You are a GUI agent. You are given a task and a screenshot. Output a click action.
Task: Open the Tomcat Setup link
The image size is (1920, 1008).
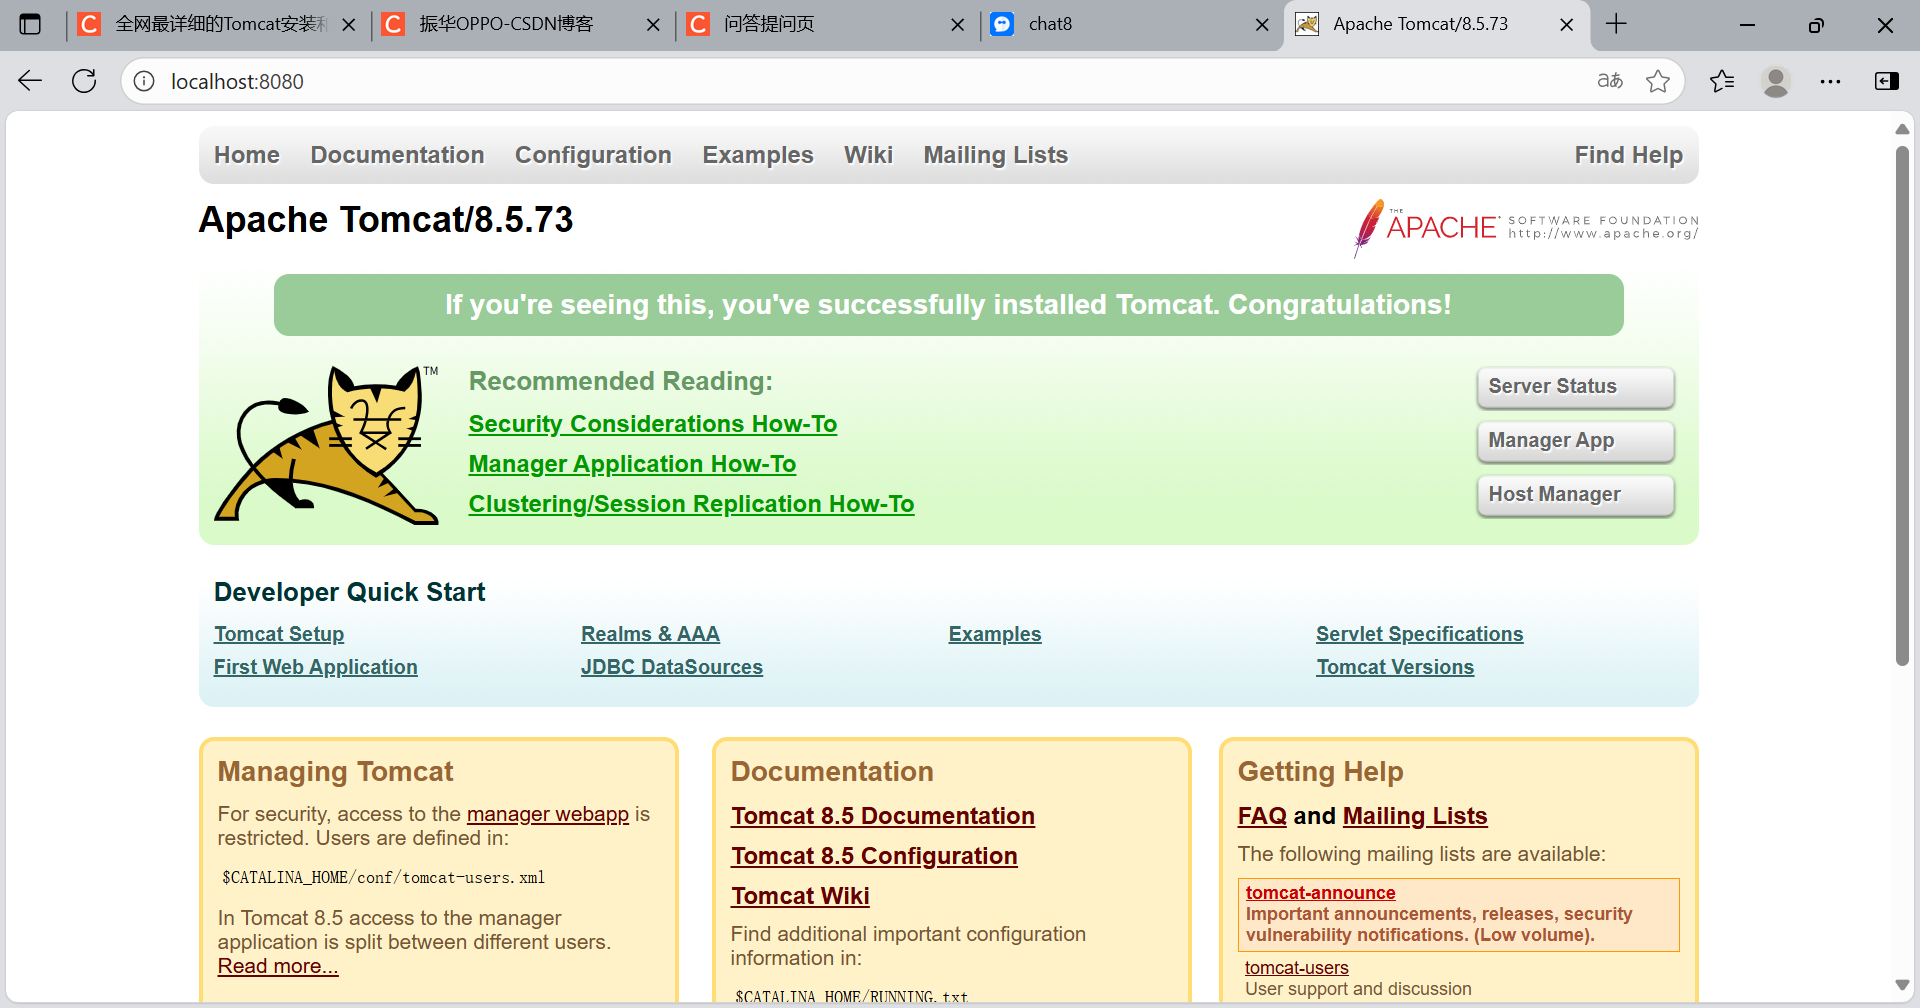point(279,634)
